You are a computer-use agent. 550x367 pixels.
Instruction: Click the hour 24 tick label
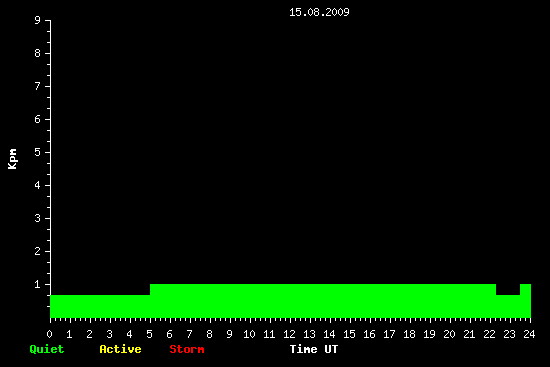coord(529,334)
